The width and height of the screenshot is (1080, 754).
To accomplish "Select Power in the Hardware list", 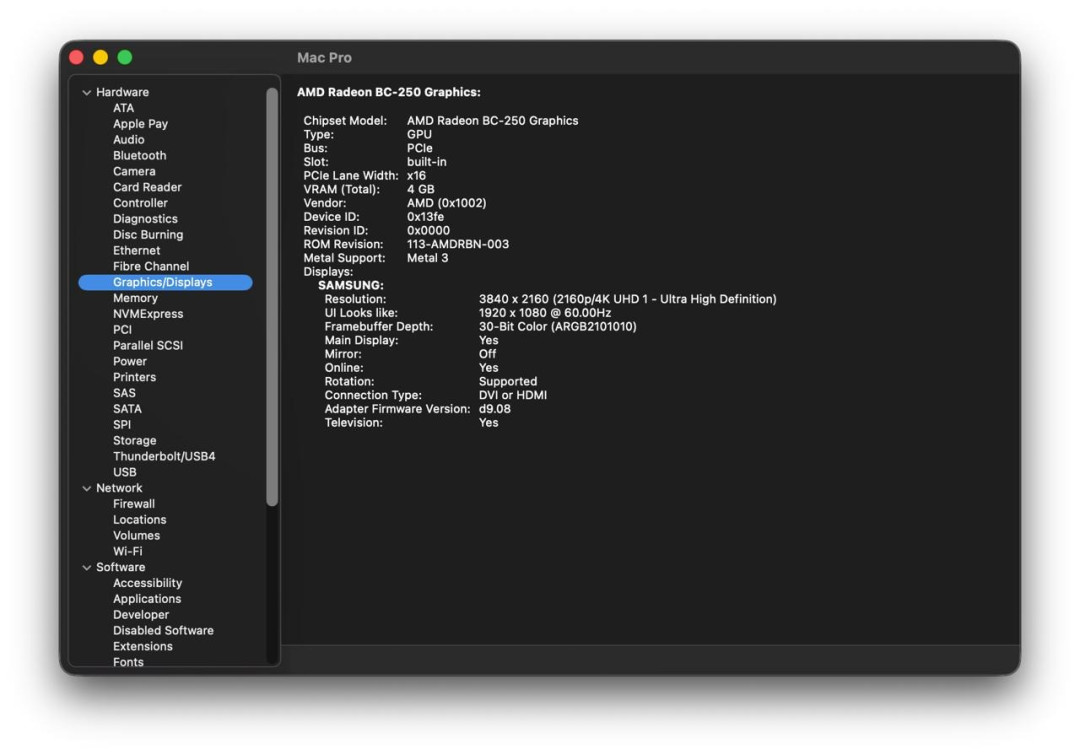I will (130, 362).
